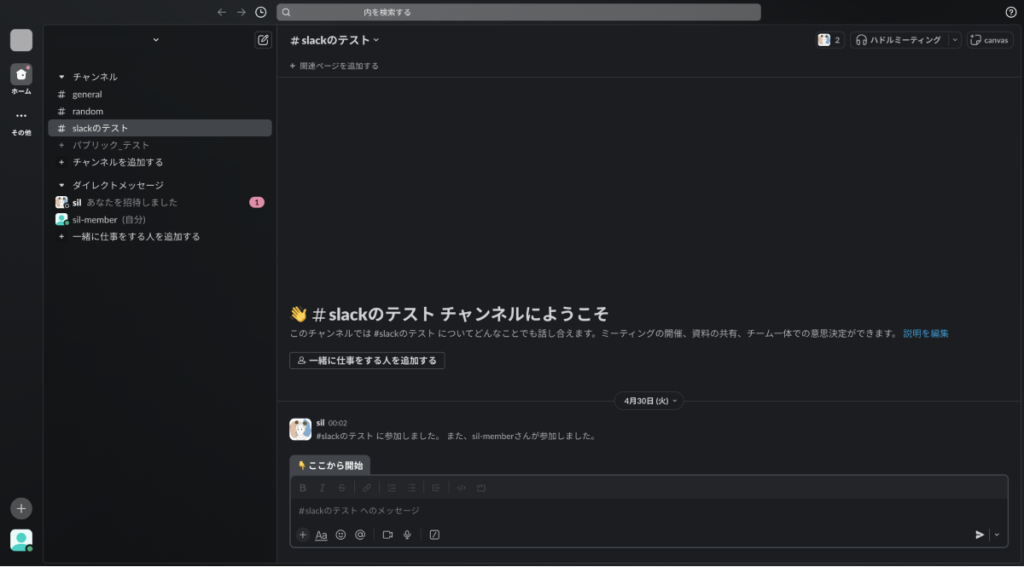This screenshot has height=567, width=1024.
Task: Collapse the チャンネル section
Action: (x=62, y=77)
